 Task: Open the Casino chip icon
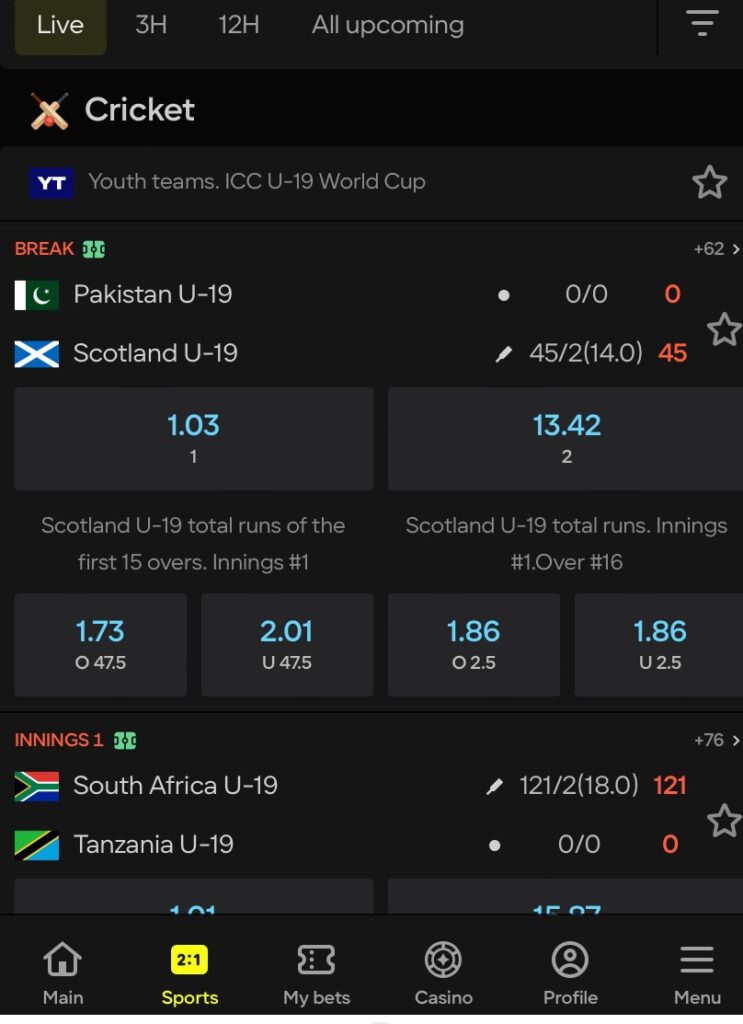pos(443,972)
